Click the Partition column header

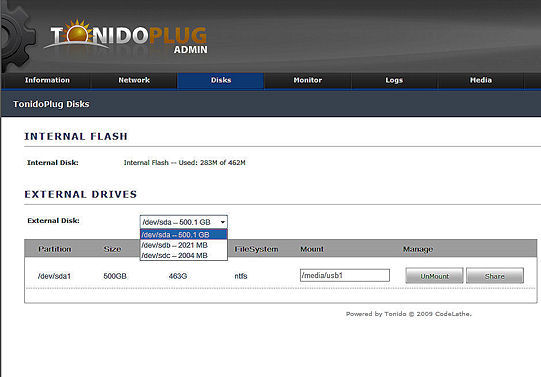55,249
